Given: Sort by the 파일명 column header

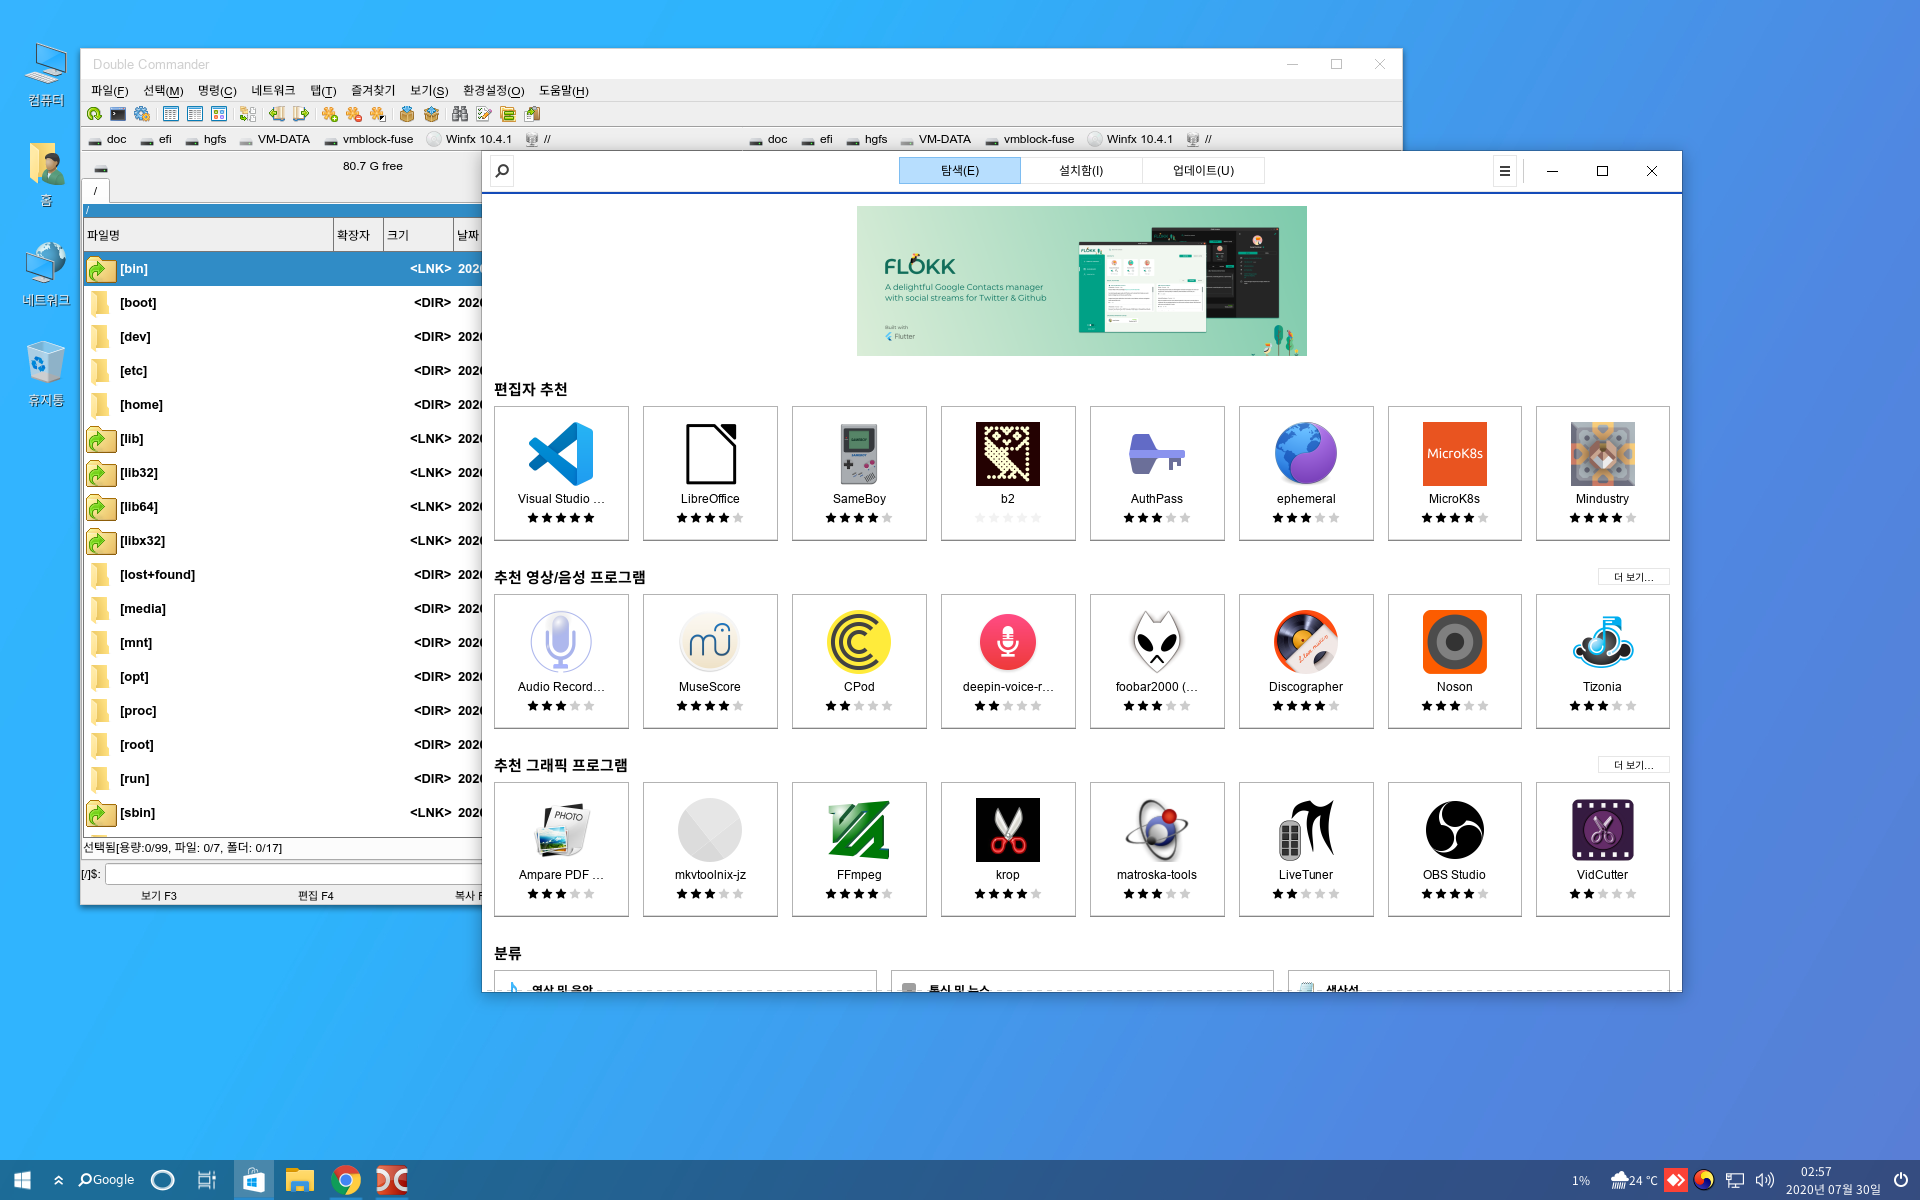Looking at the screenshot, I should 208,235.
